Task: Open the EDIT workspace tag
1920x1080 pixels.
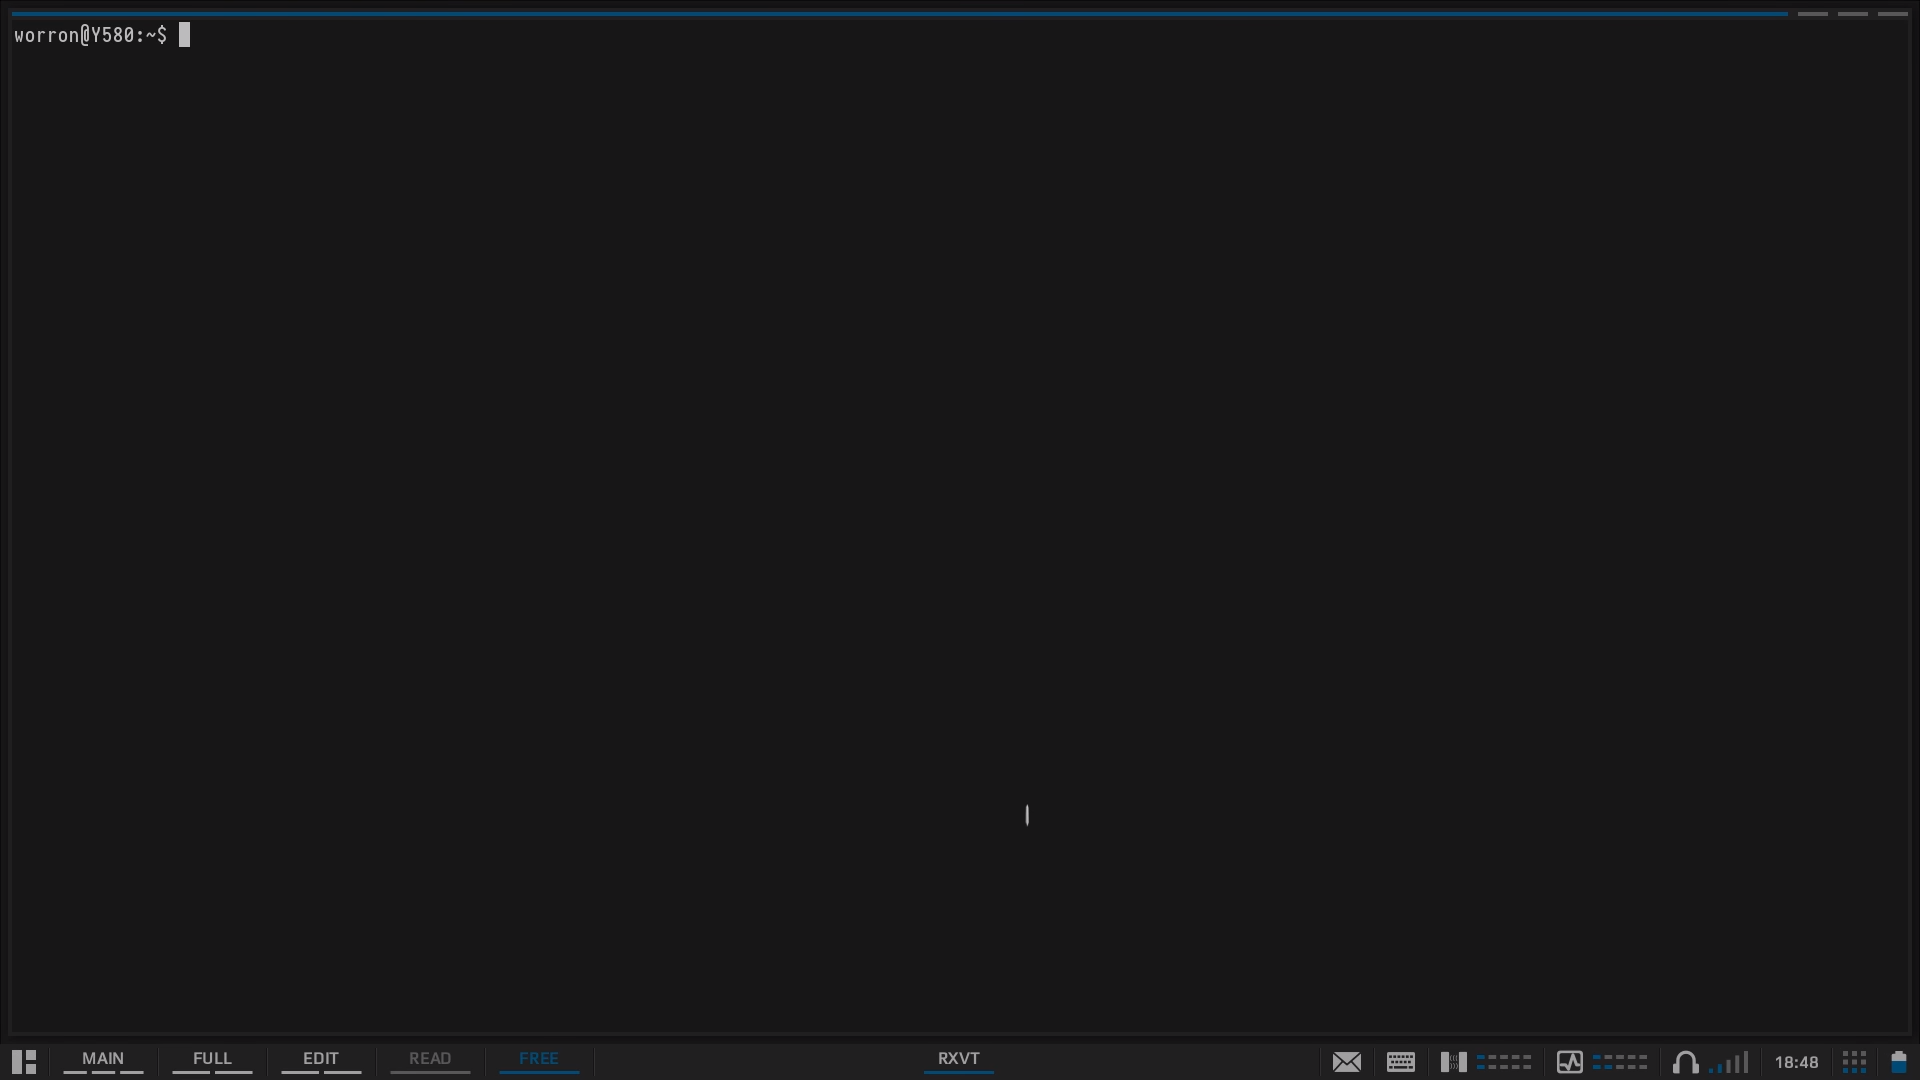Action: (x=320, y=1060)
